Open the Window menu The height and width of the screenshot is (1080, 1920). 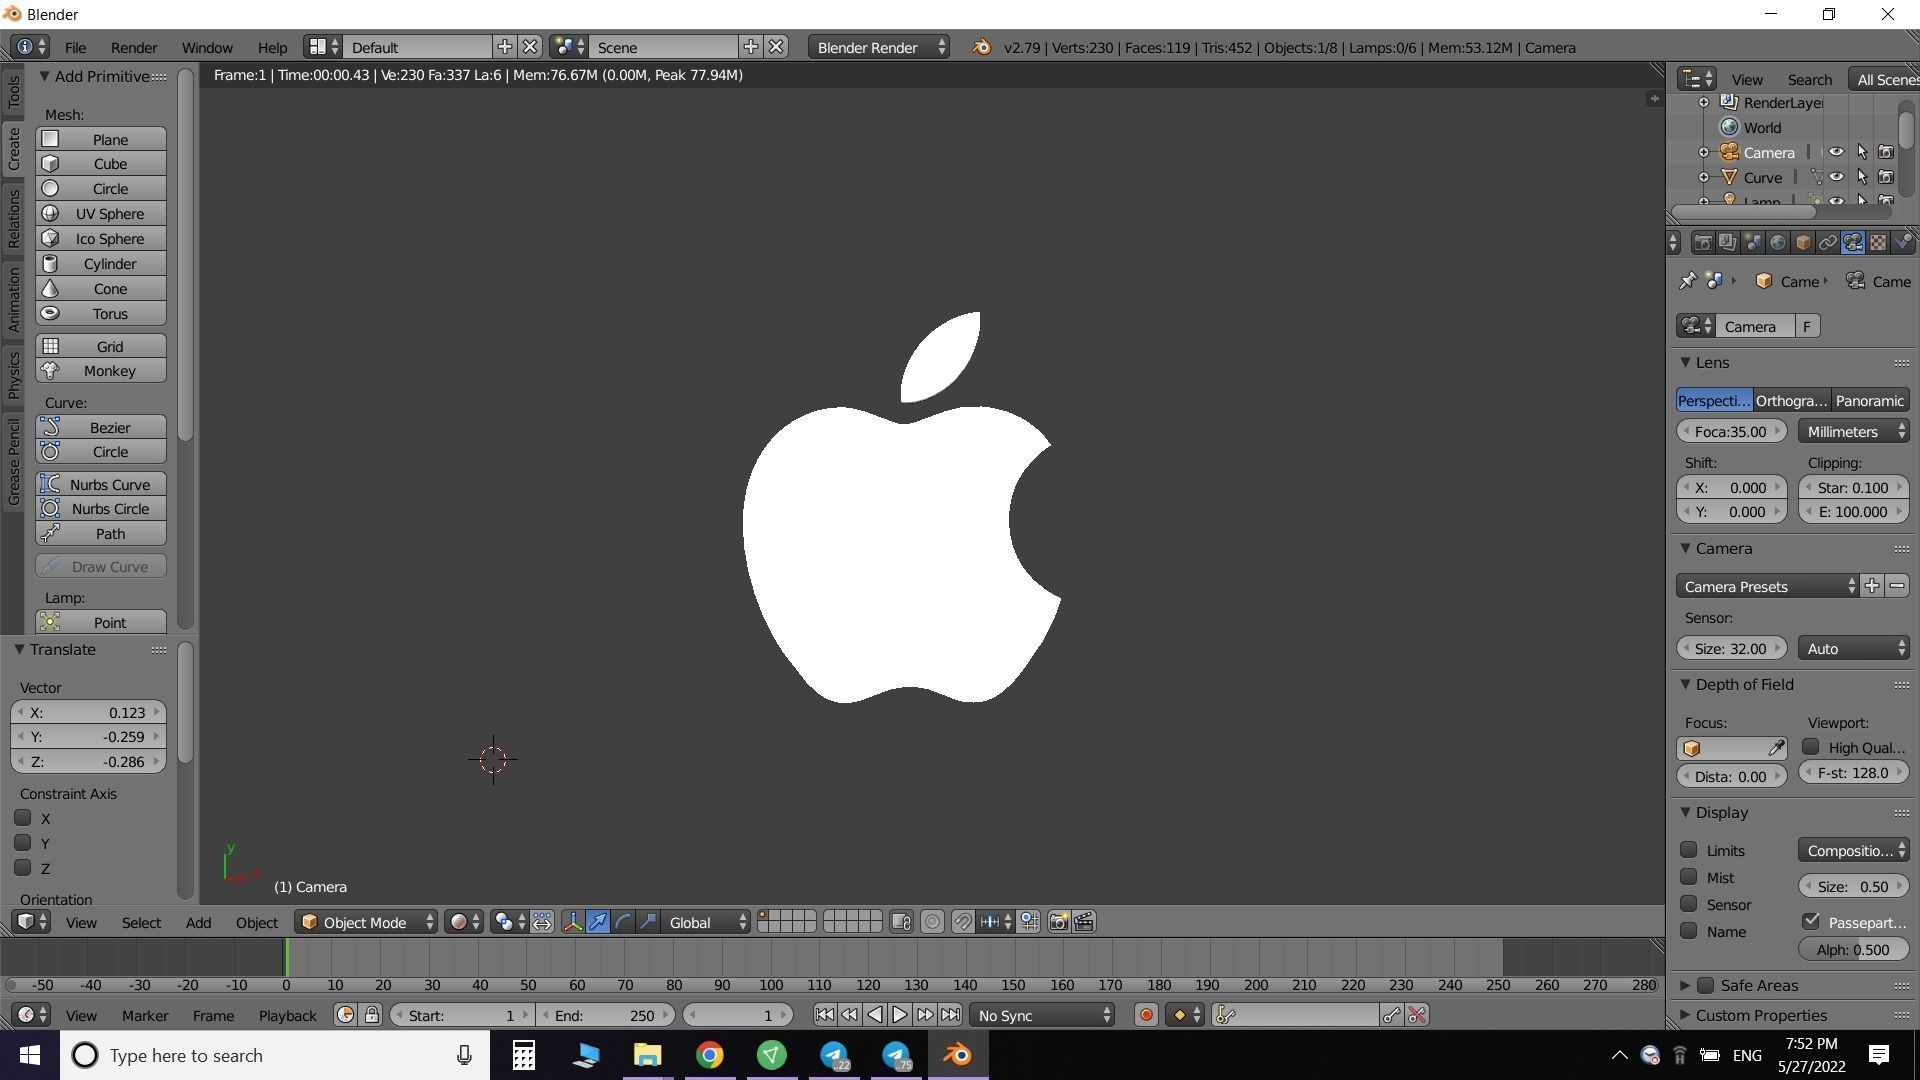[207, 47]
